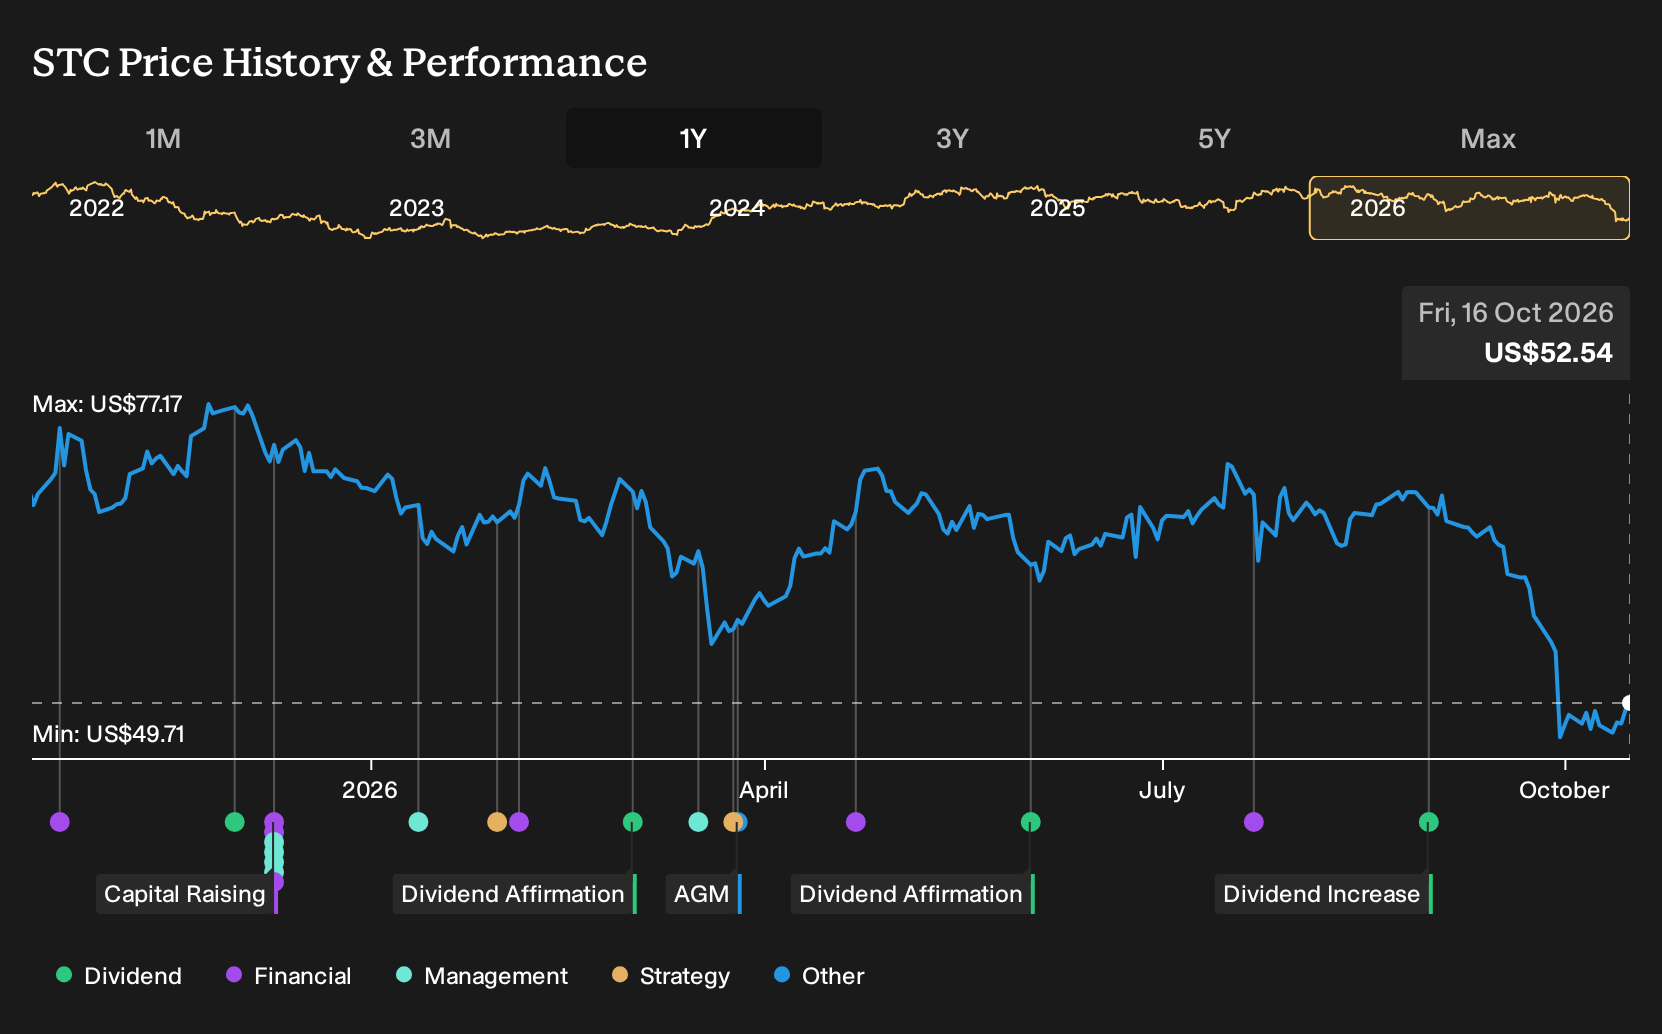Open the Capital Raising event label
1662x1034 pixels.
click(x=187, y=894)
